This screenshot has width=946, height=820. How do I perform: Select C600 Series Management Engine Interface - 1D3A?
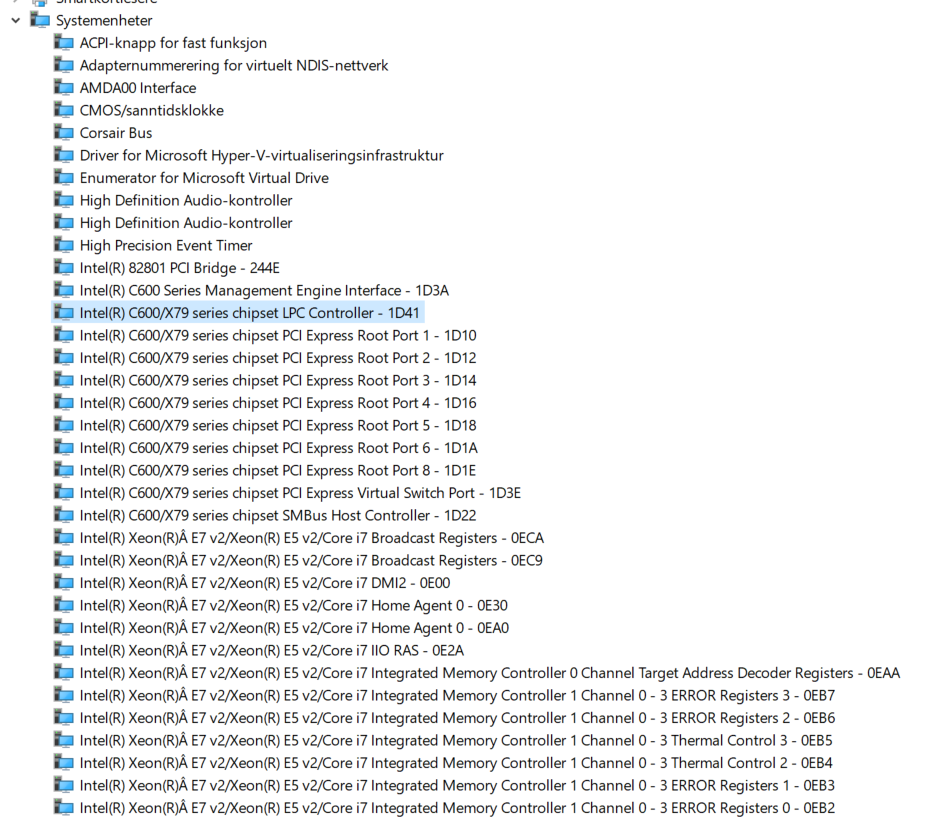264,290
